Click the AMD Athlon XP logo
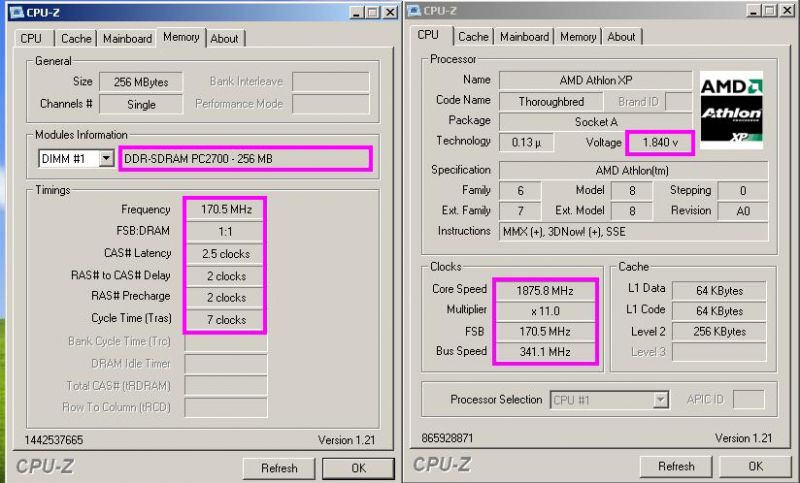Screen dimensions: 800x483 click(731, 110)
